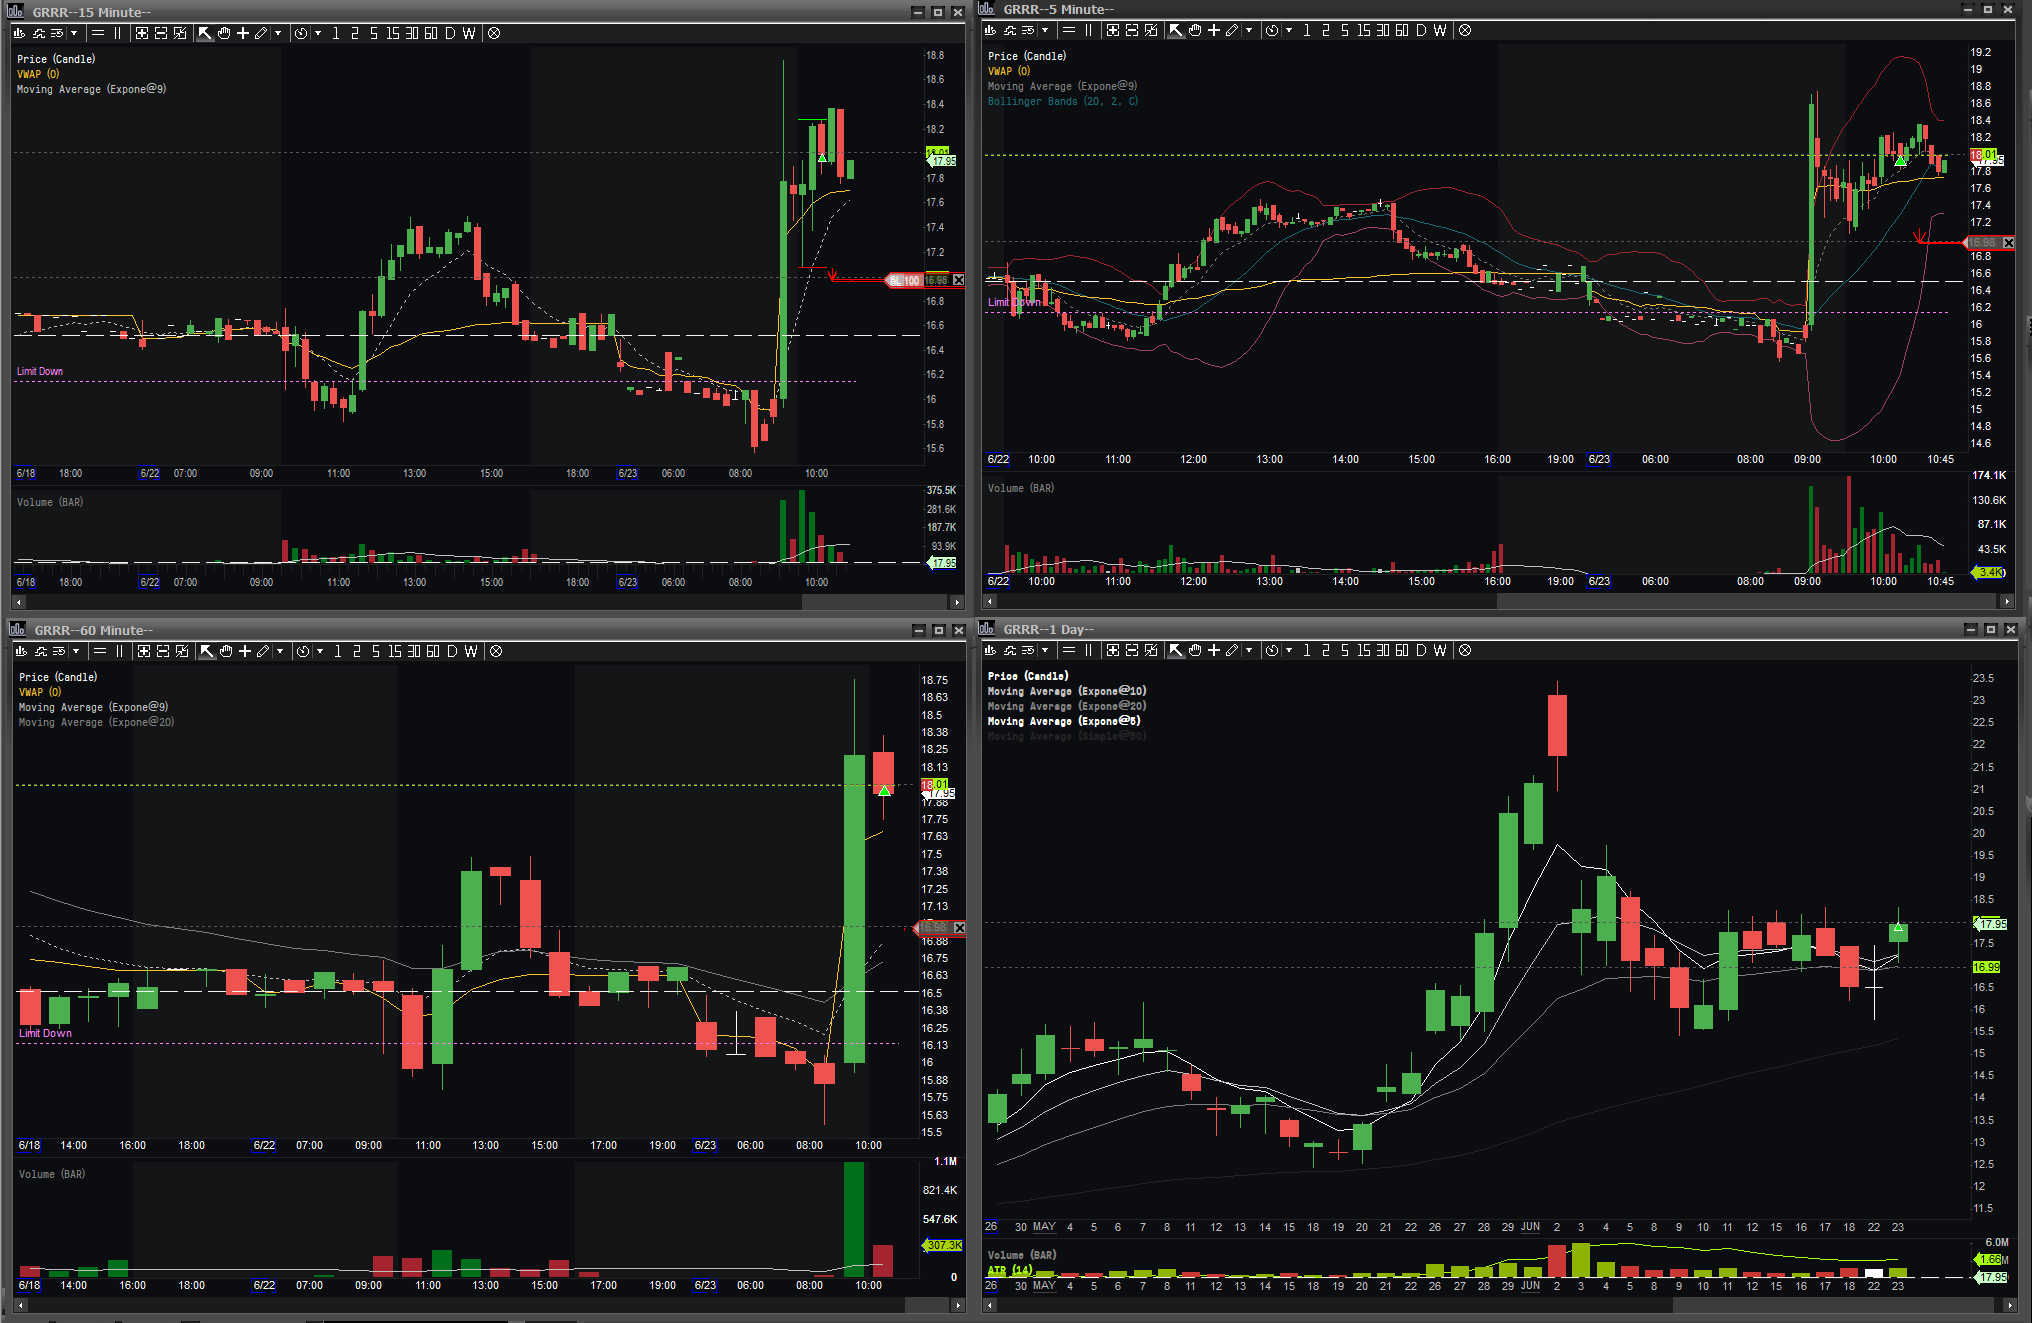Image resolution: width=2032 pixels, height=1323 pixels.
Task: Click right scroll arrow in 60 Minute chart
Action: (x=958, y=1306)
